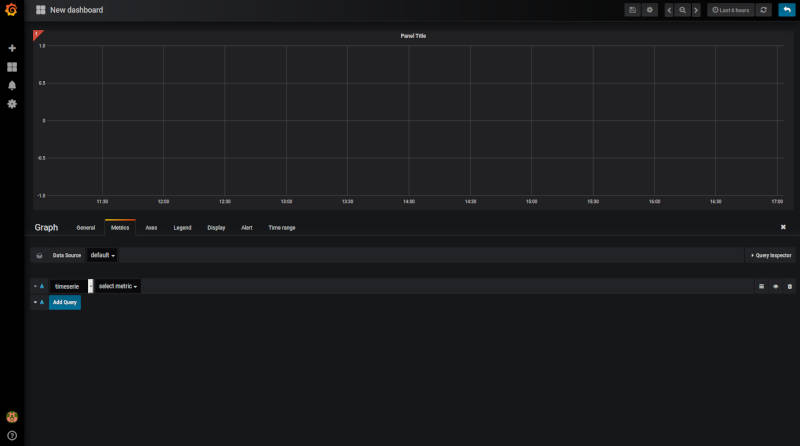Open the timeserie type selector
Screen dimensions: 800x446
coord(71,286)
